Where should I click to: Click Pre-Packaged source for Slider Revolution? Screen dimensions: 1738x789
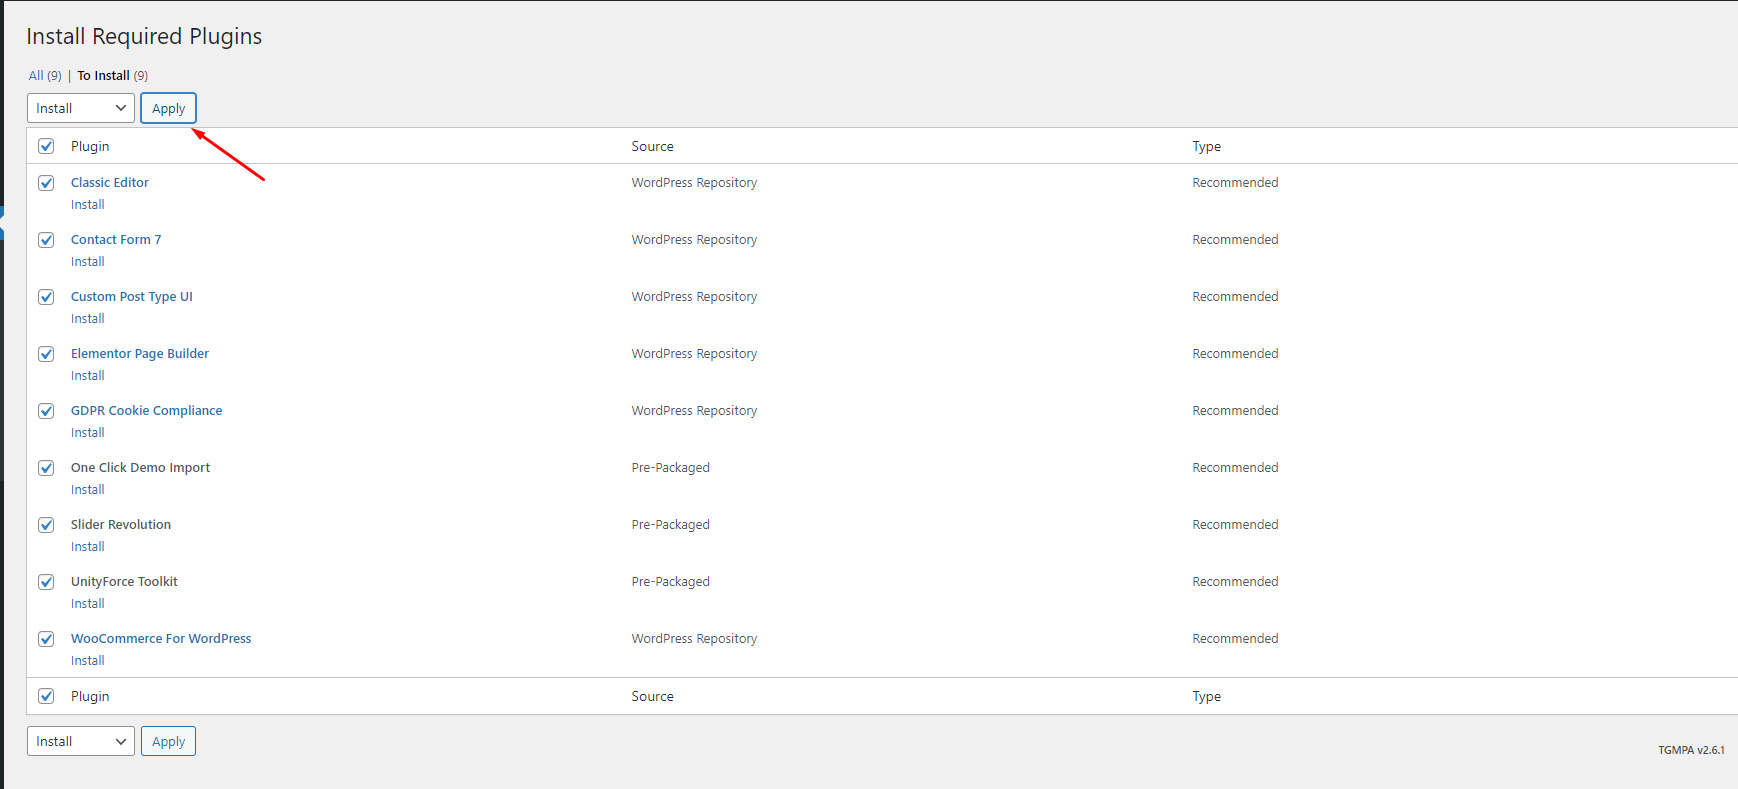pos(671,524)
